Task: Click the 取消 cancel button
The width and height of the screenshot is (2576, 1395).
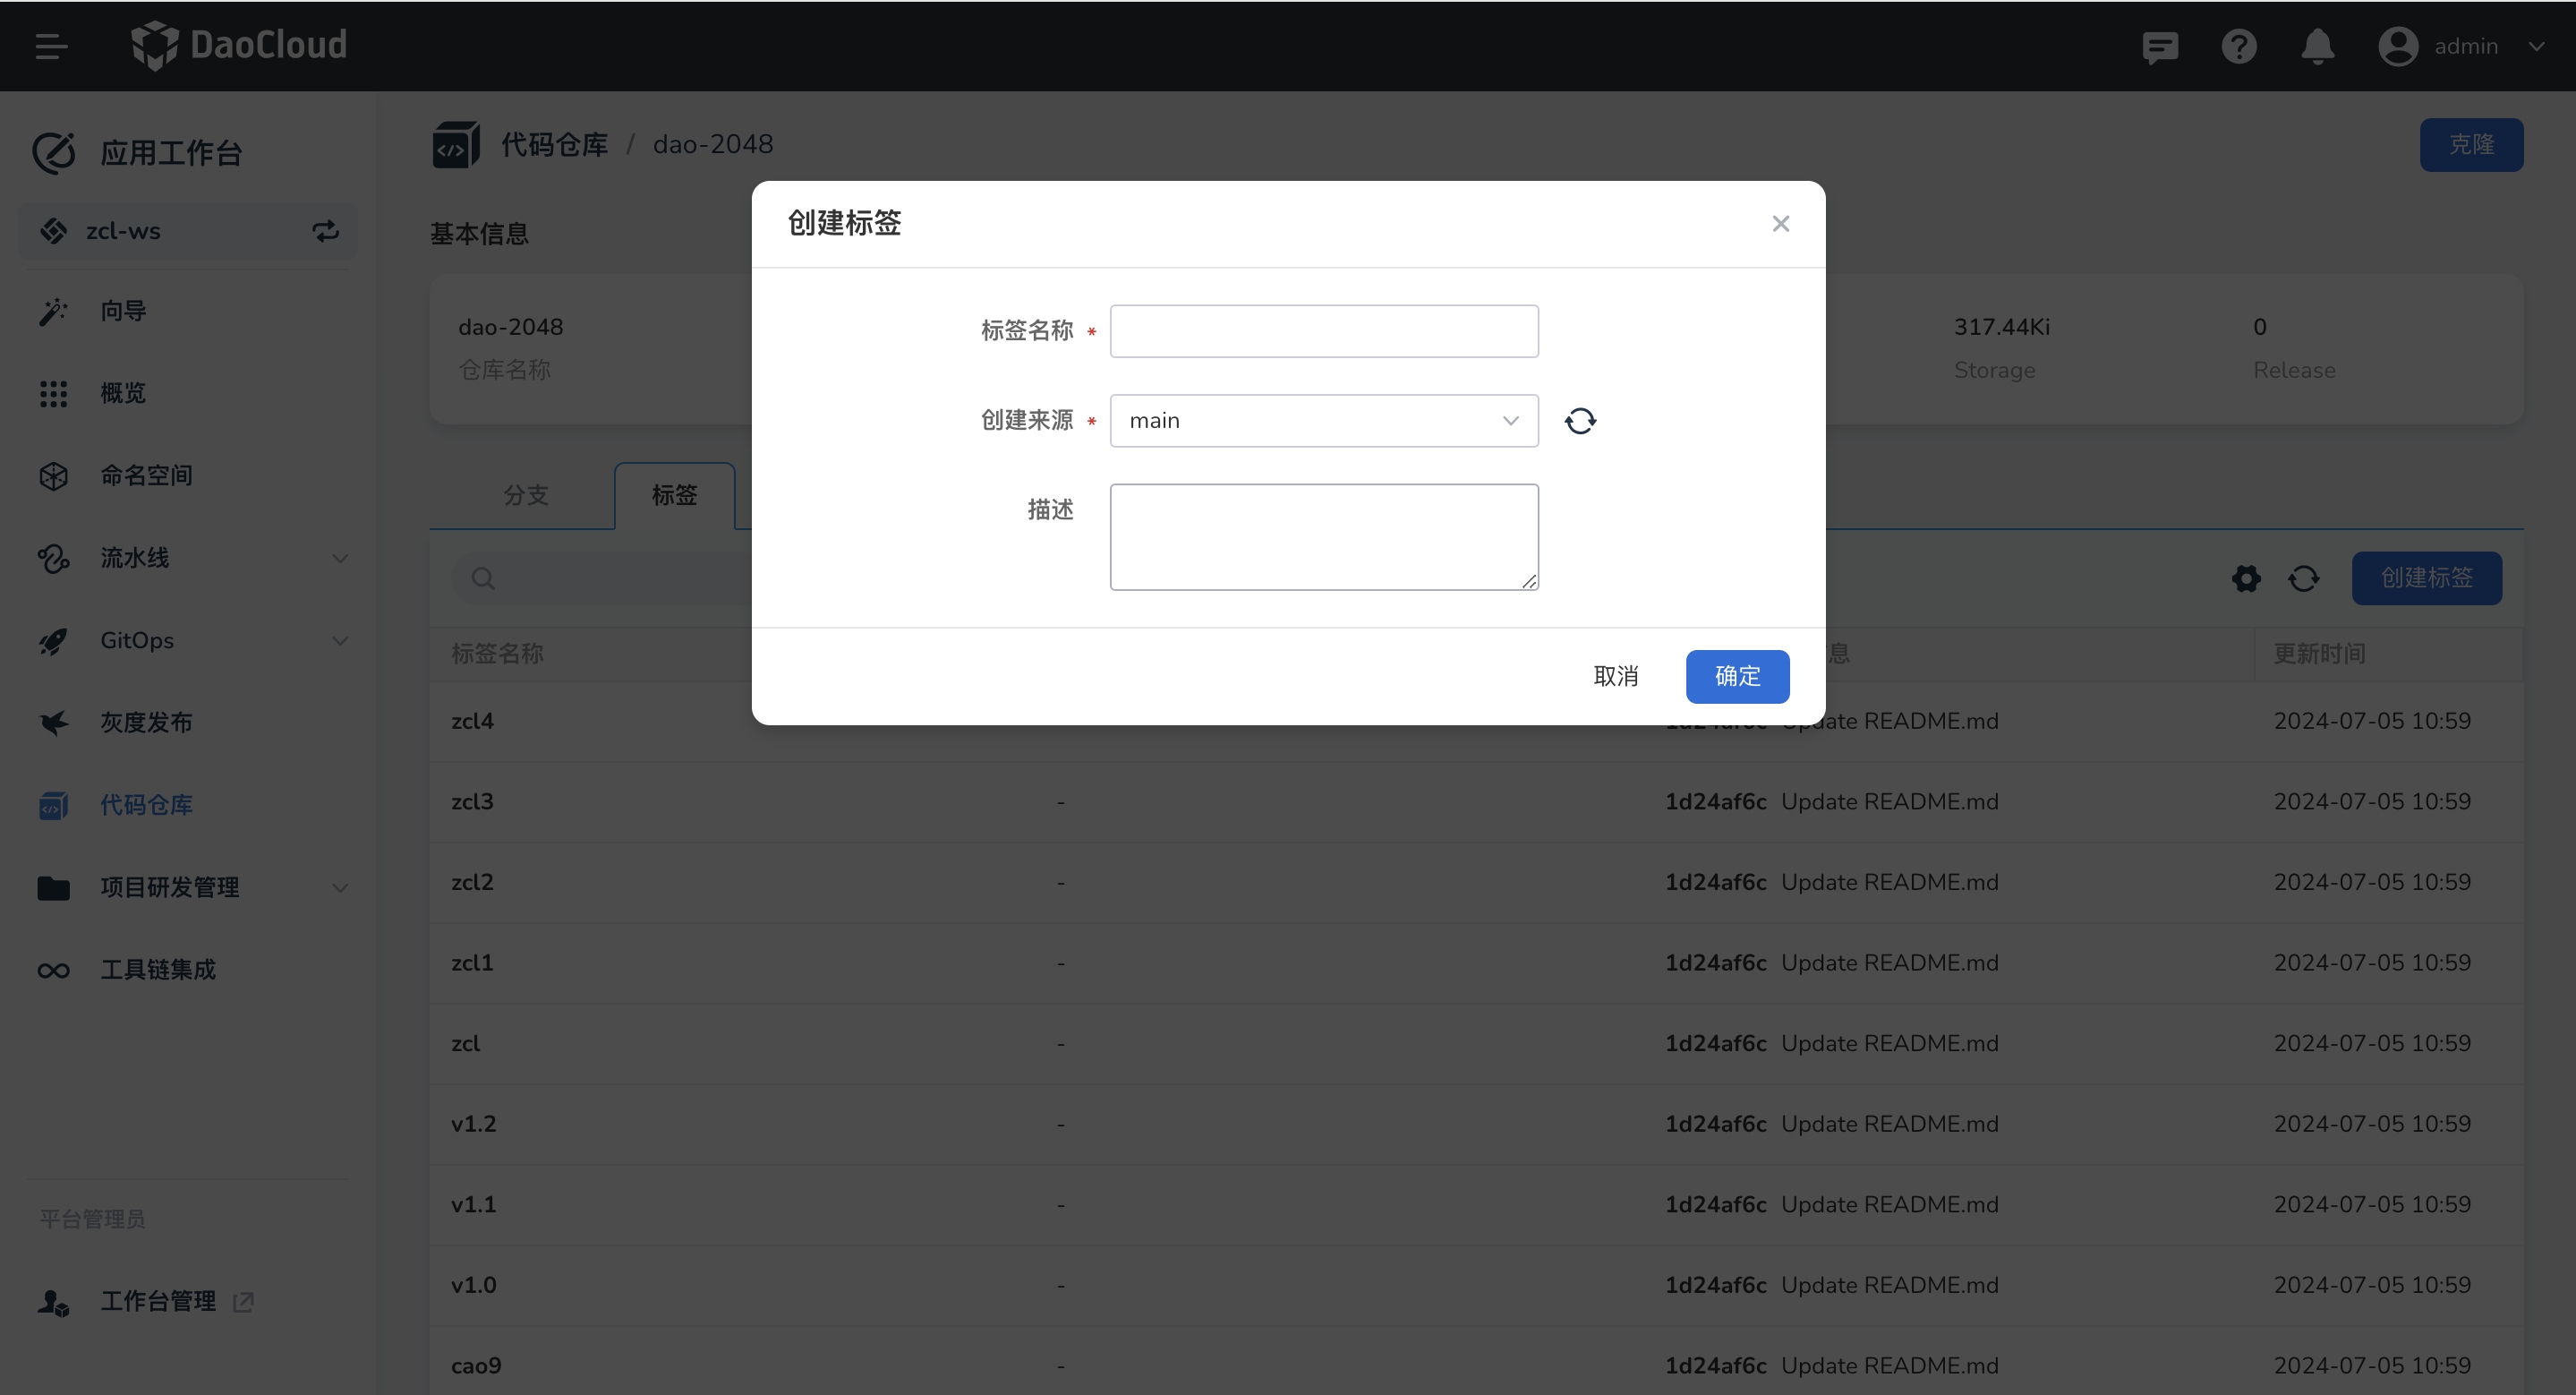Action: pos(1615,676)
